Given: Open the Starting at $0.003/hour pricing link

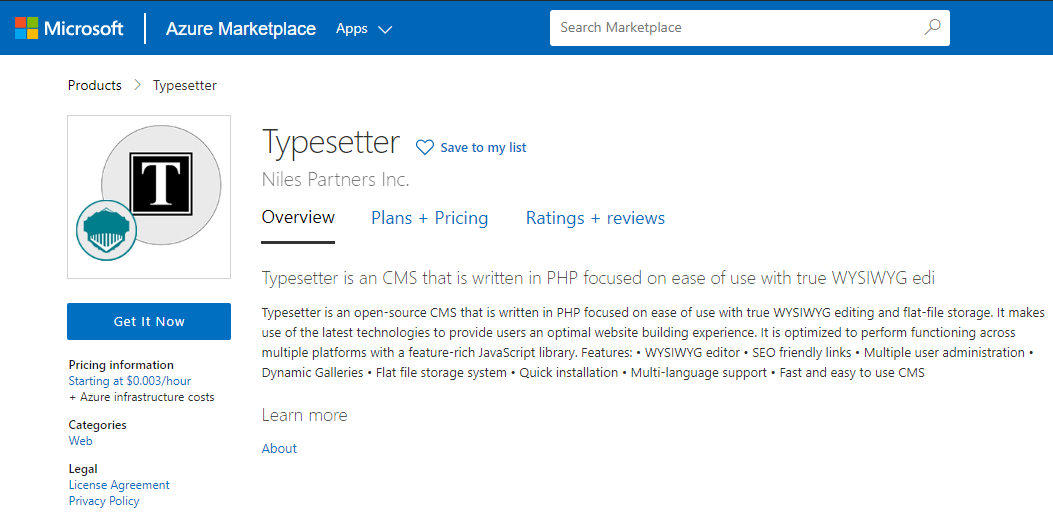Looking at the screenshot, I should click(x=130, y=381).
